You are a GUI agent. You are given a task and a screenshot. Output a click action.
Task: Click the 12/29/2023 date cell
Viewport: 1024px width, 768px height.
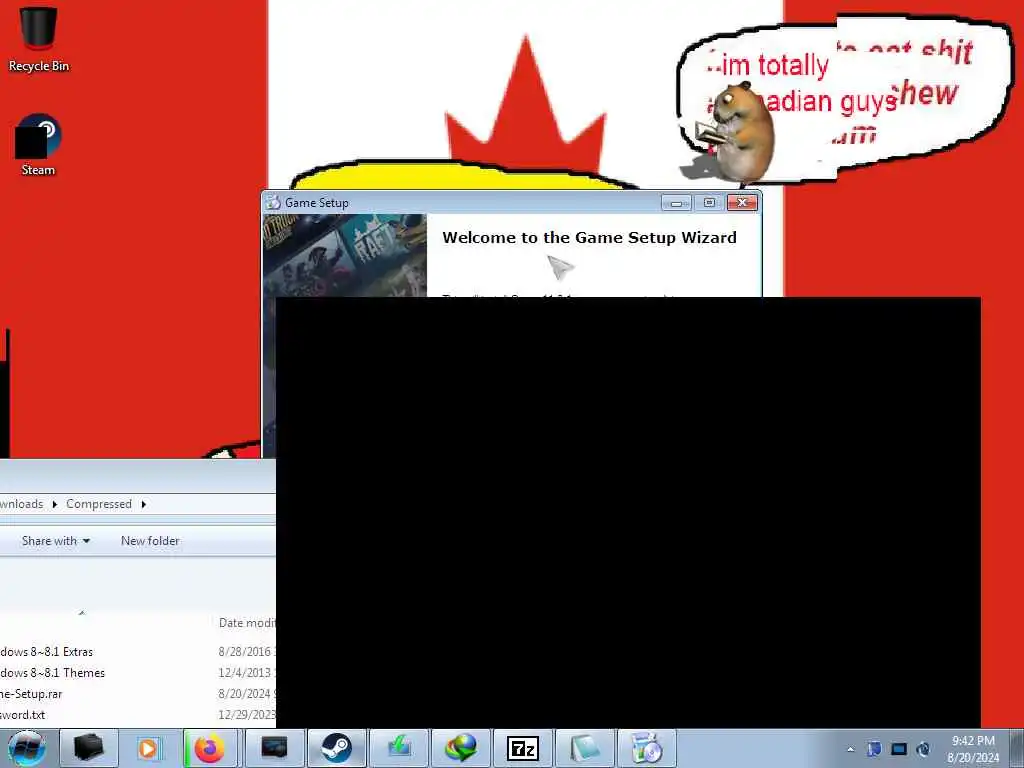pyautogui.click(x=246, y=714)
